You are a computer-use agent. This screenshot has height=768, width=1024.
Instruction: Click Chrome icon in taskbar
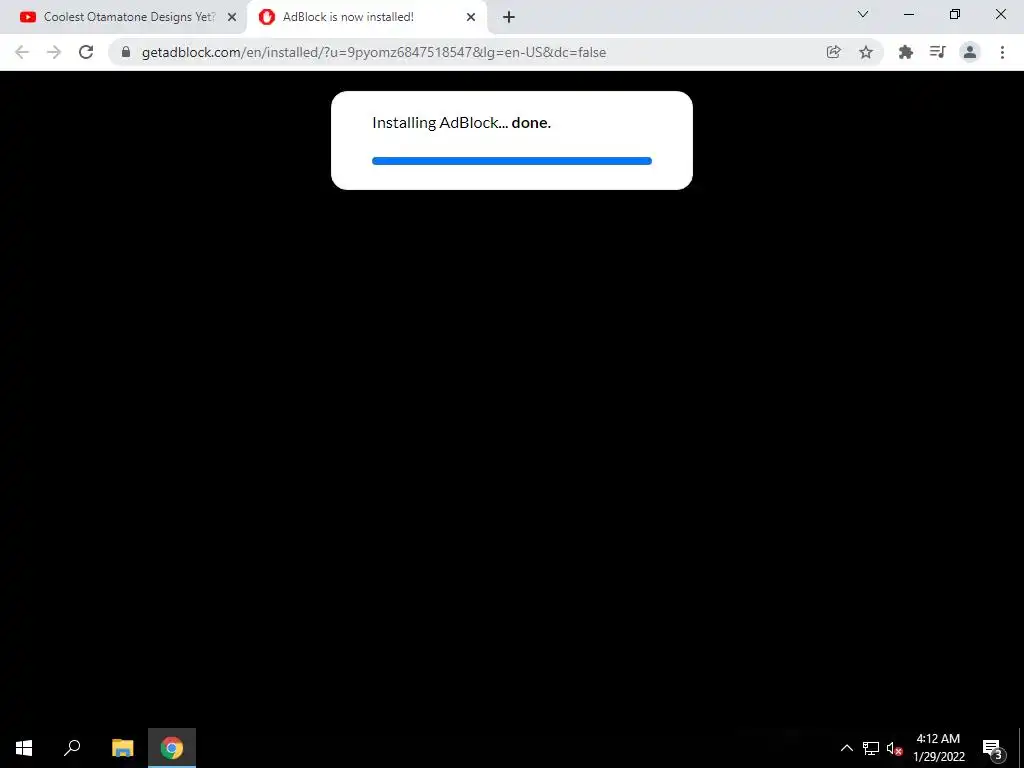coord(172,748)
